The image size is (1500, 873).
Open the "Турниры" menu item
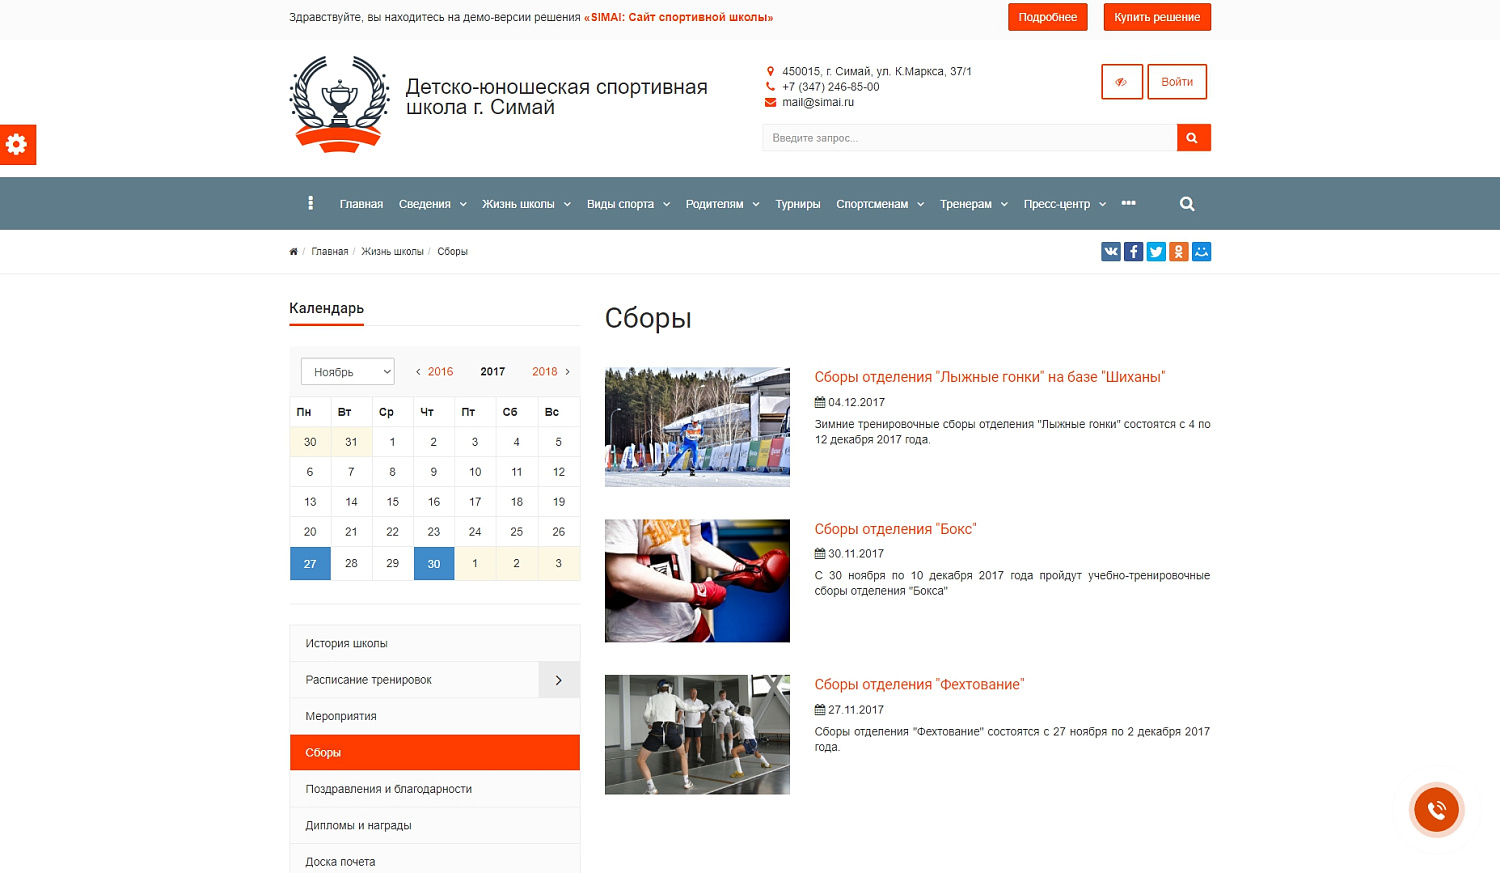(x=797, y=203)
